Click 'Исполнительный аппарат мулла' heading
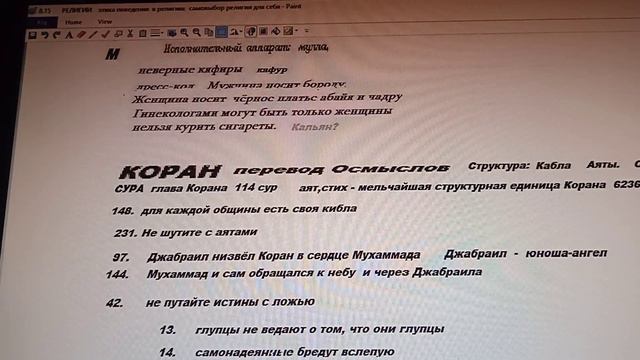Viewport: 640px width, 360px height. click(x=246, y=48)
